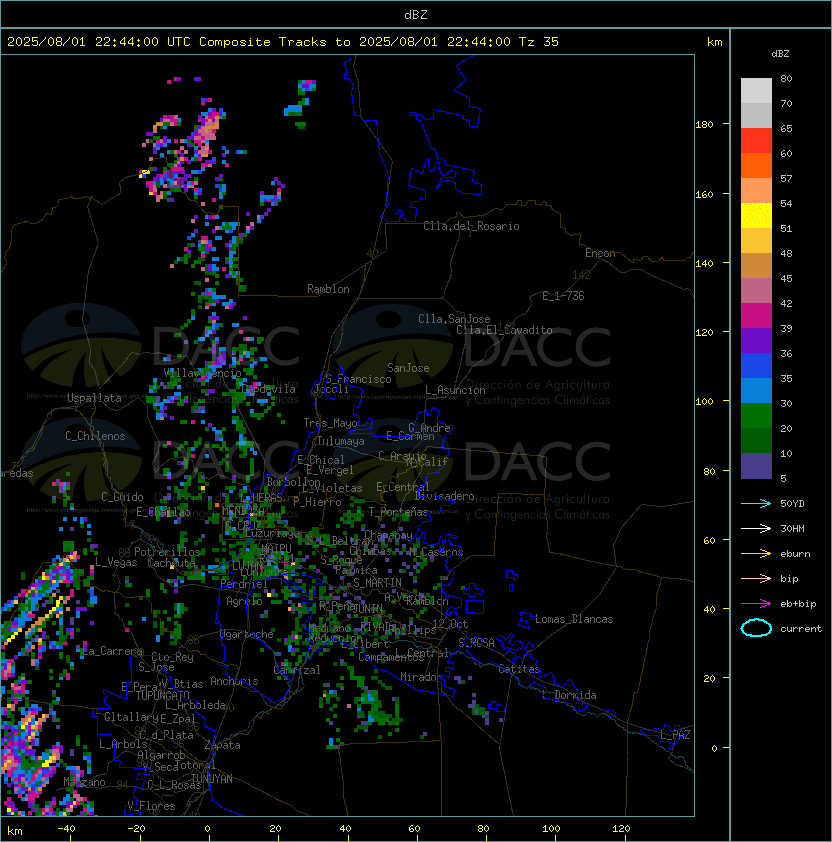The image size is (832, 842).
Task: Click the 'C_Chilenos' map label
Action: (95, 436)
